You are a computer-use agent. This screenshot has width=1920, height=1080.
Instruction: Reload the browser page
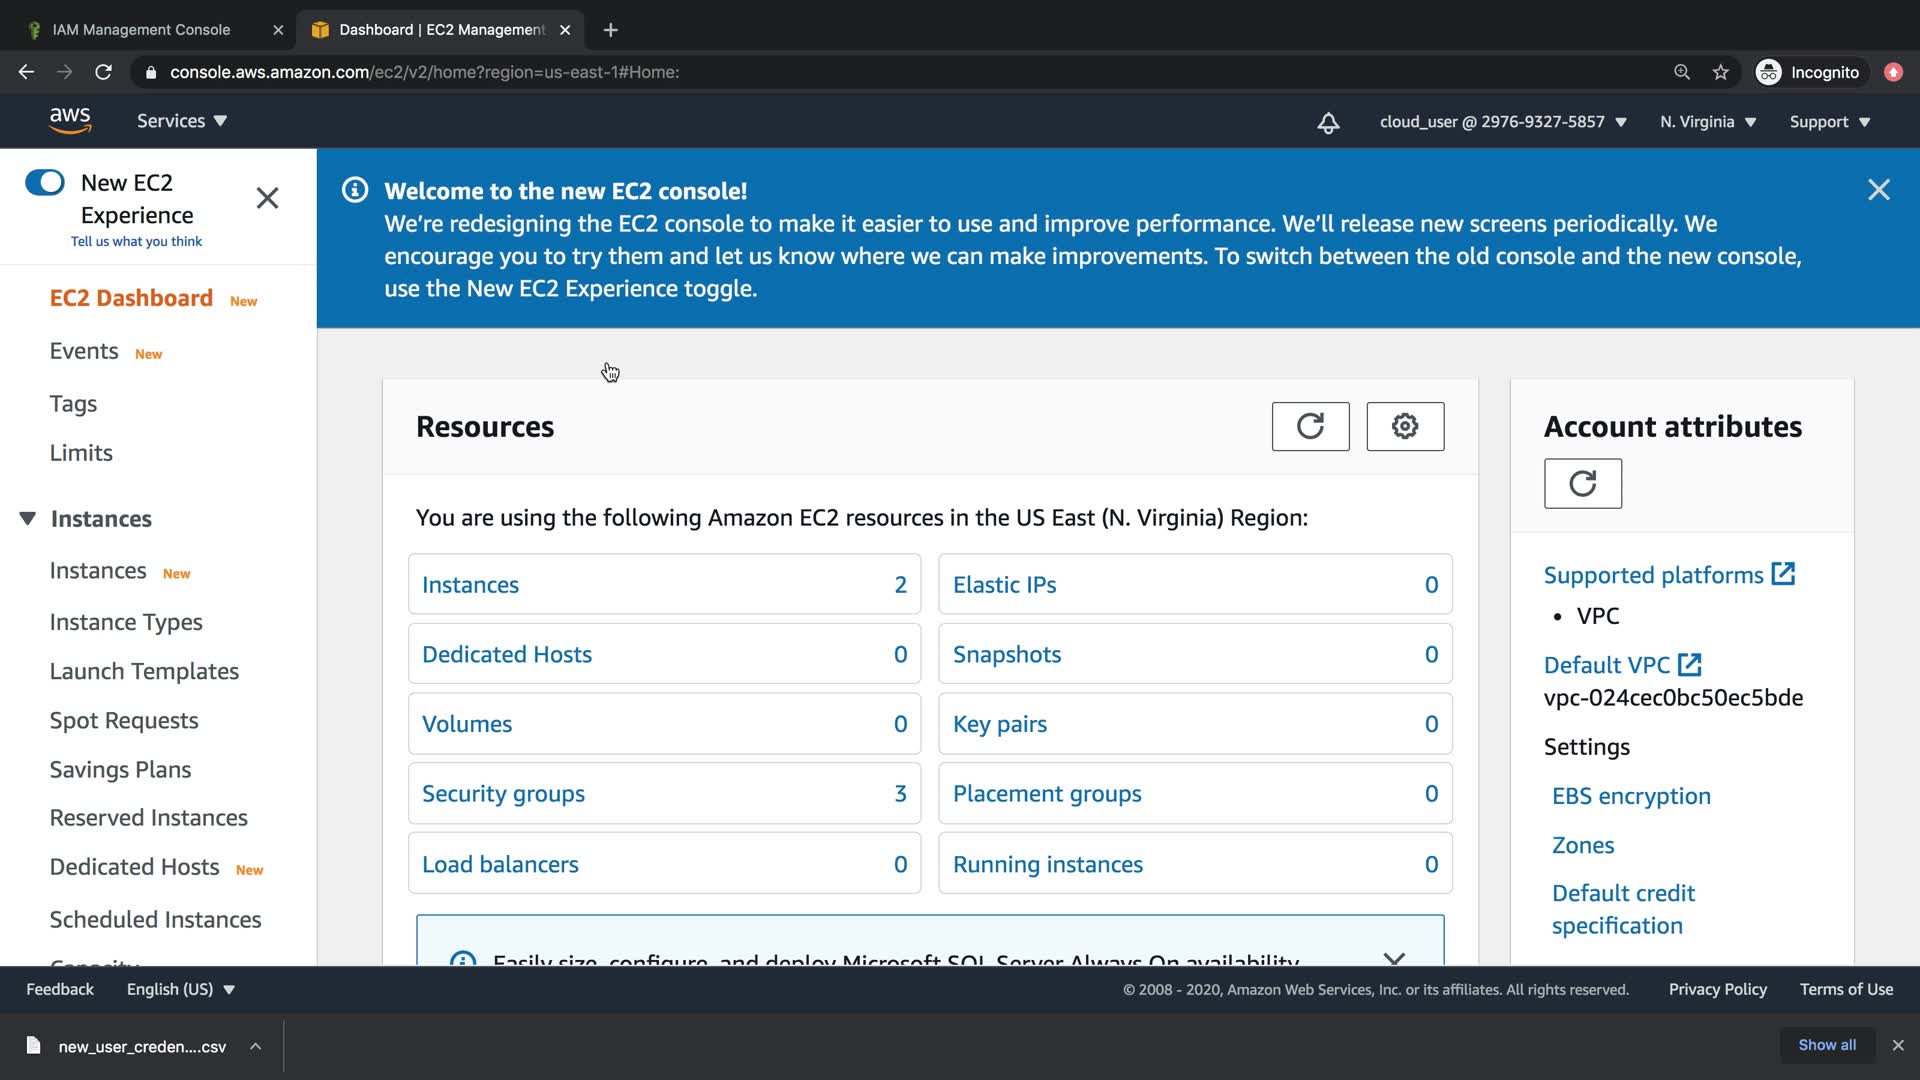coord(103,72)
